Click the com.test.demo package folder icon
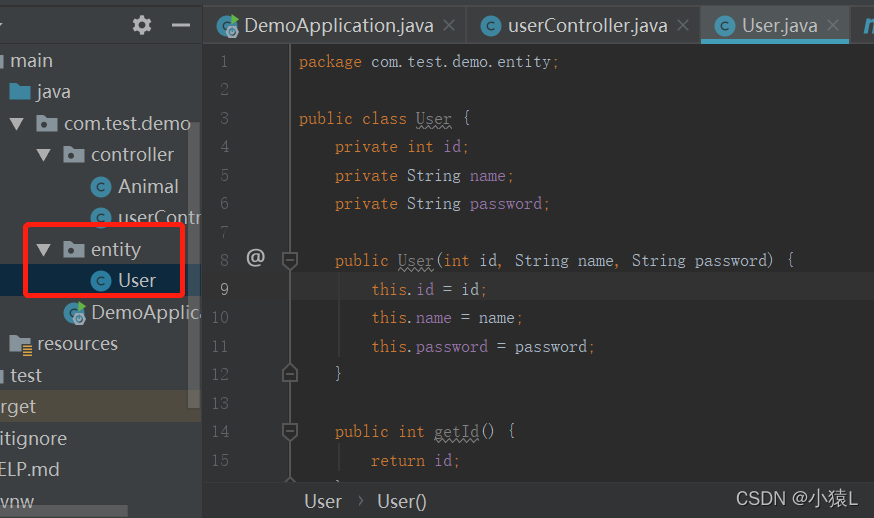The height and width of the screenshot is (518, 874). [x=47, y=123]
